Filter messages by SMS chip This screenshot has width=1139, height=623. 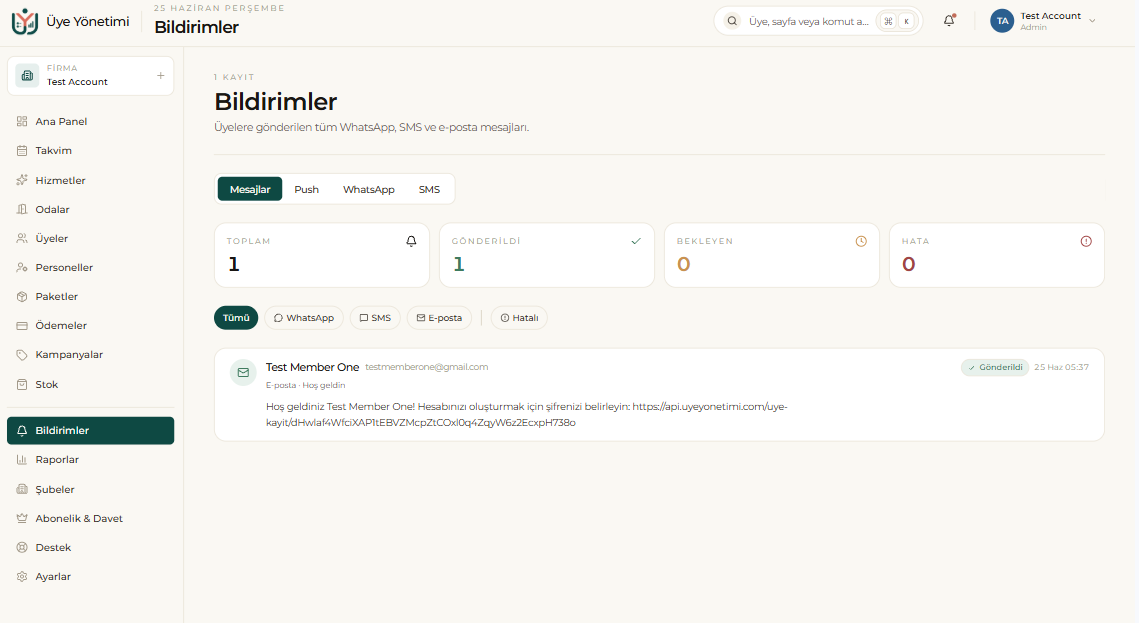[x=375, y=318]
